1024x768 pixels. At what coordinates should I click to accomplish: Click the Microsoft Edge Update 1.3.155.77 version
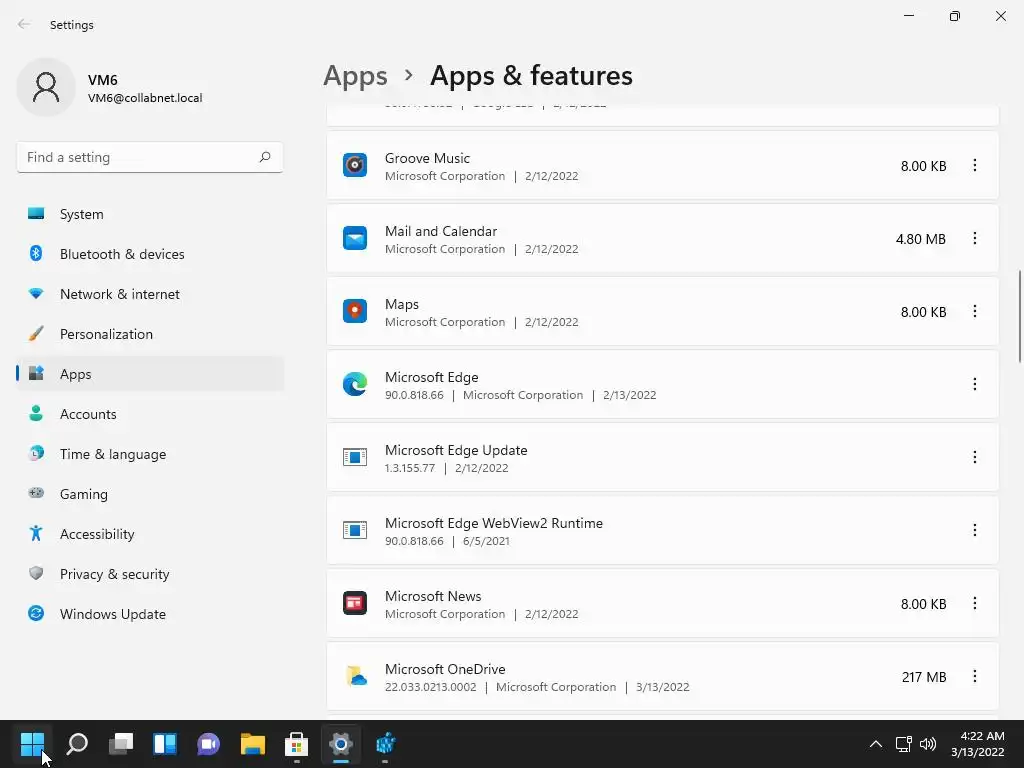click(x=409, y=468)
